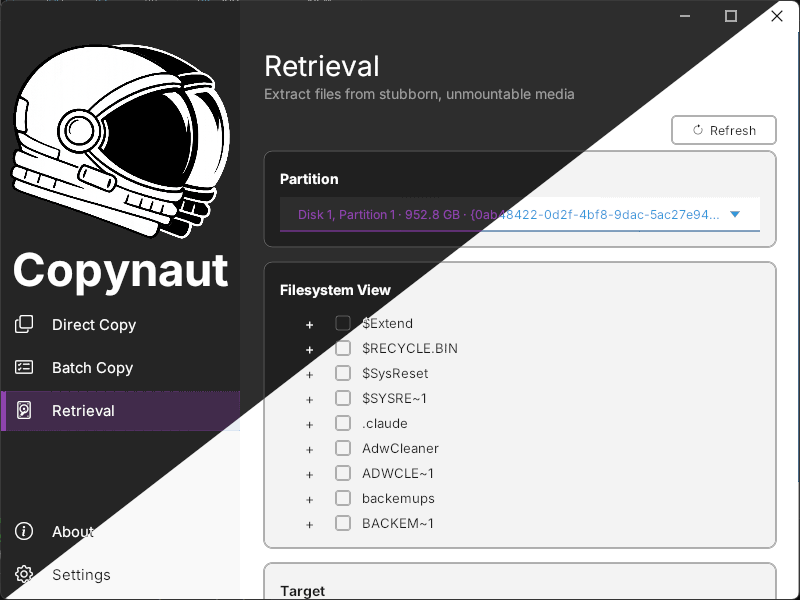Click the Copynaut wordmark
800x600 pixels.
(x=120, y=270)
